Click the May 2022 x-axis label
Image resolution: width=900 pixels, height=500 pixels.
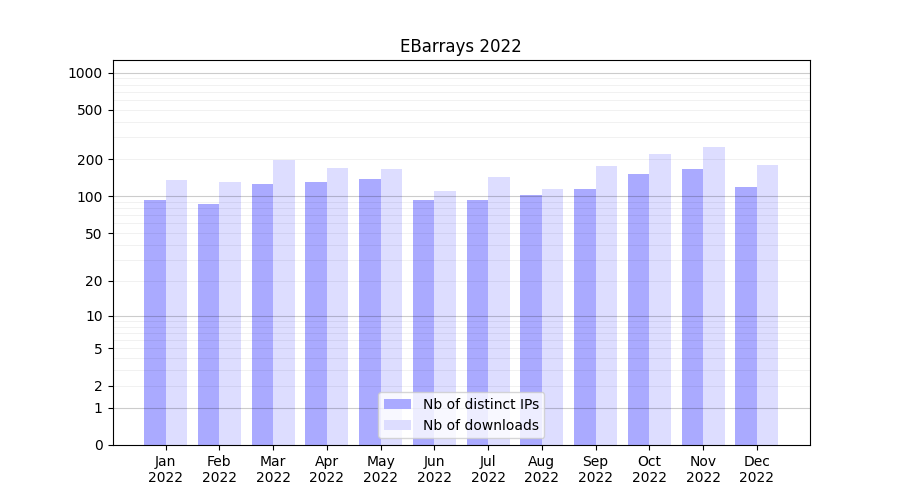click(x=380, y=469)
